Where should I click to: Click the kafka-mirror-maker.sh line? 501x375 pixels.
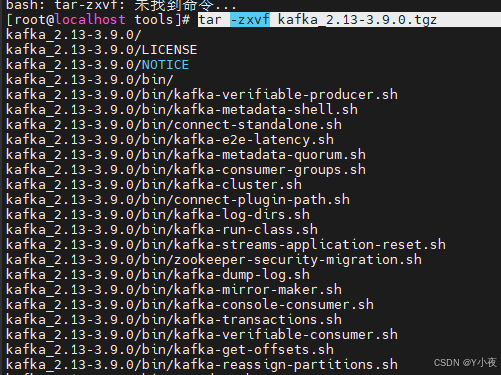pyautogui.click(x=174, y=290)
